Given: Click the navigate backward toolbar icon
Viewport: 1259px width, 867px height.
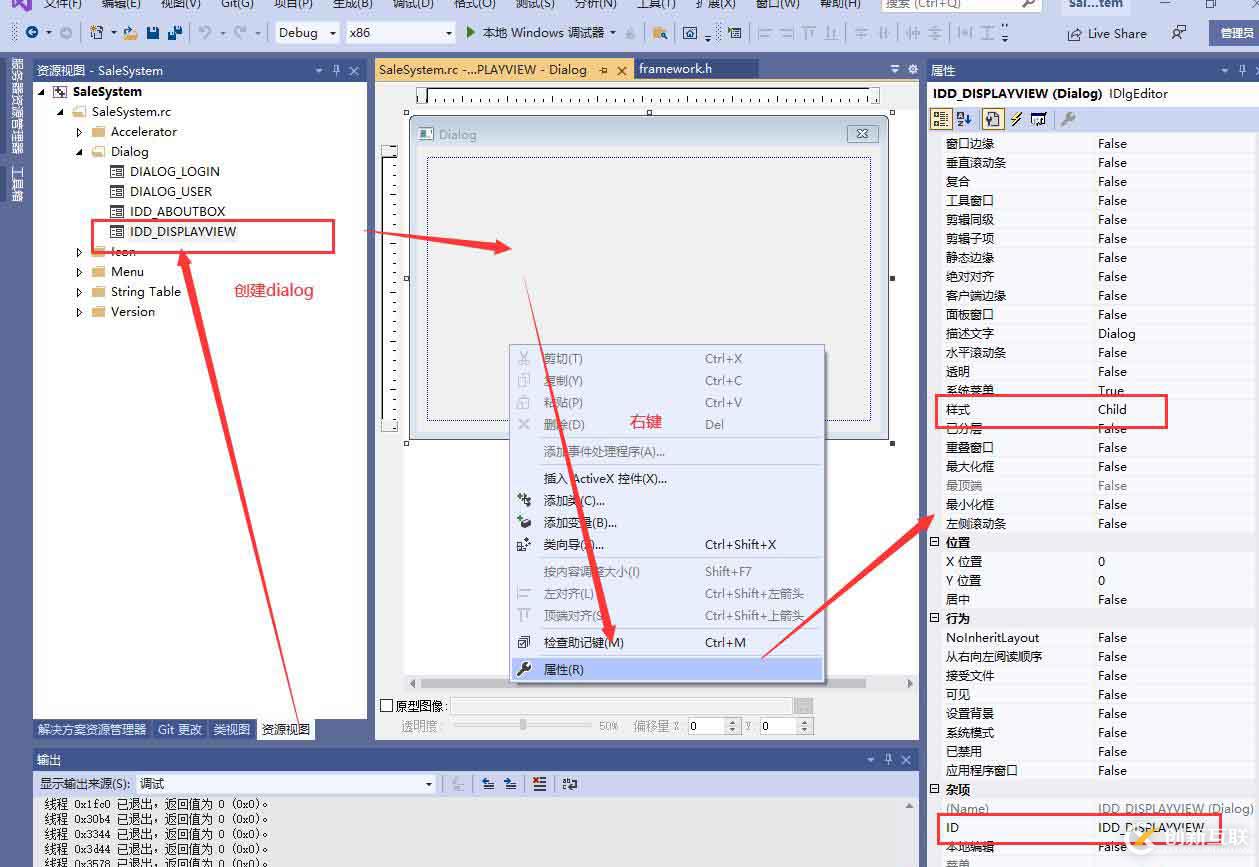Looking at the screenshot, I should [32, 33].
